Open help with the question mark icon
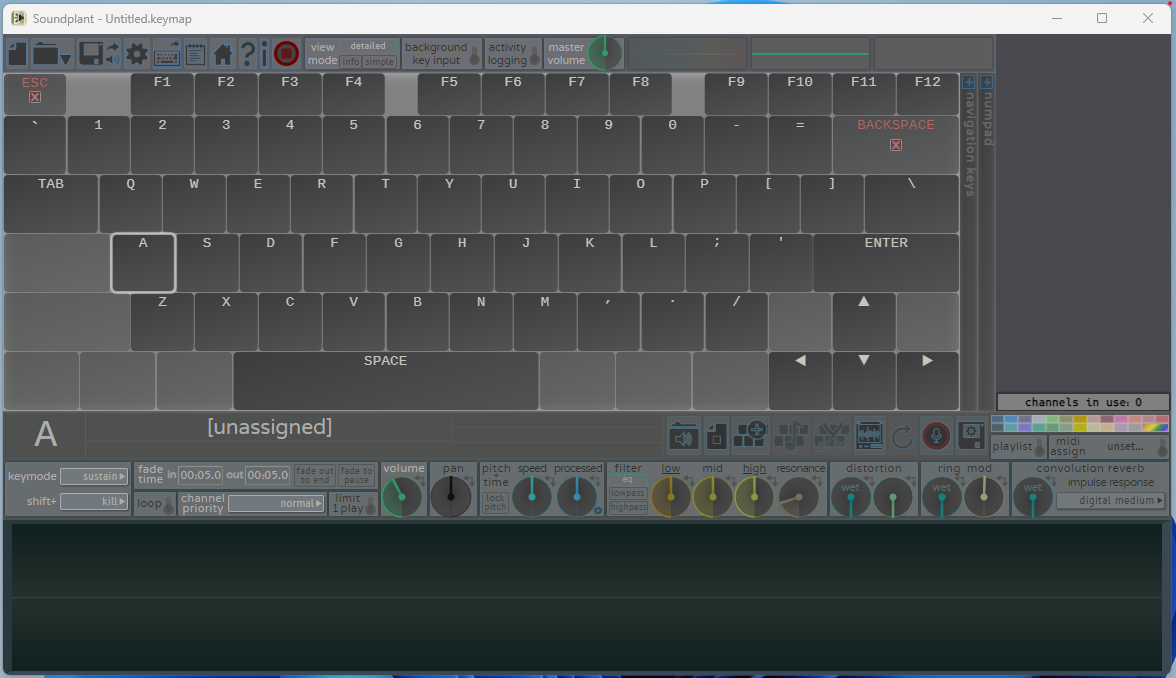This screenshot has width=1176, height=678. (247, 54)
